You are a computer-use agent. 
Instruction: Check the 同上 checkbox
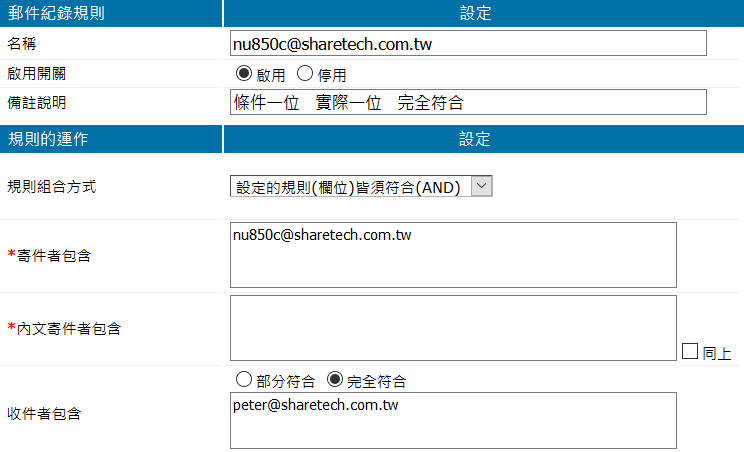pos(690,351)
